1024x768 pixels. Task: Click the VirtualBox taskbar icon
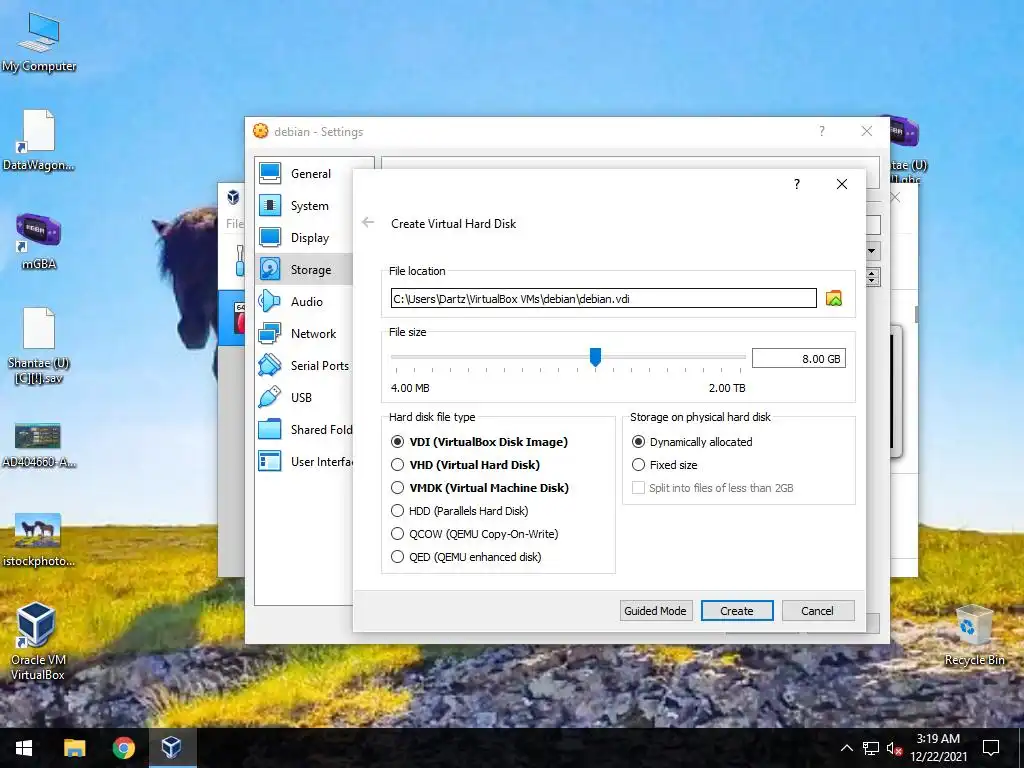172,748
